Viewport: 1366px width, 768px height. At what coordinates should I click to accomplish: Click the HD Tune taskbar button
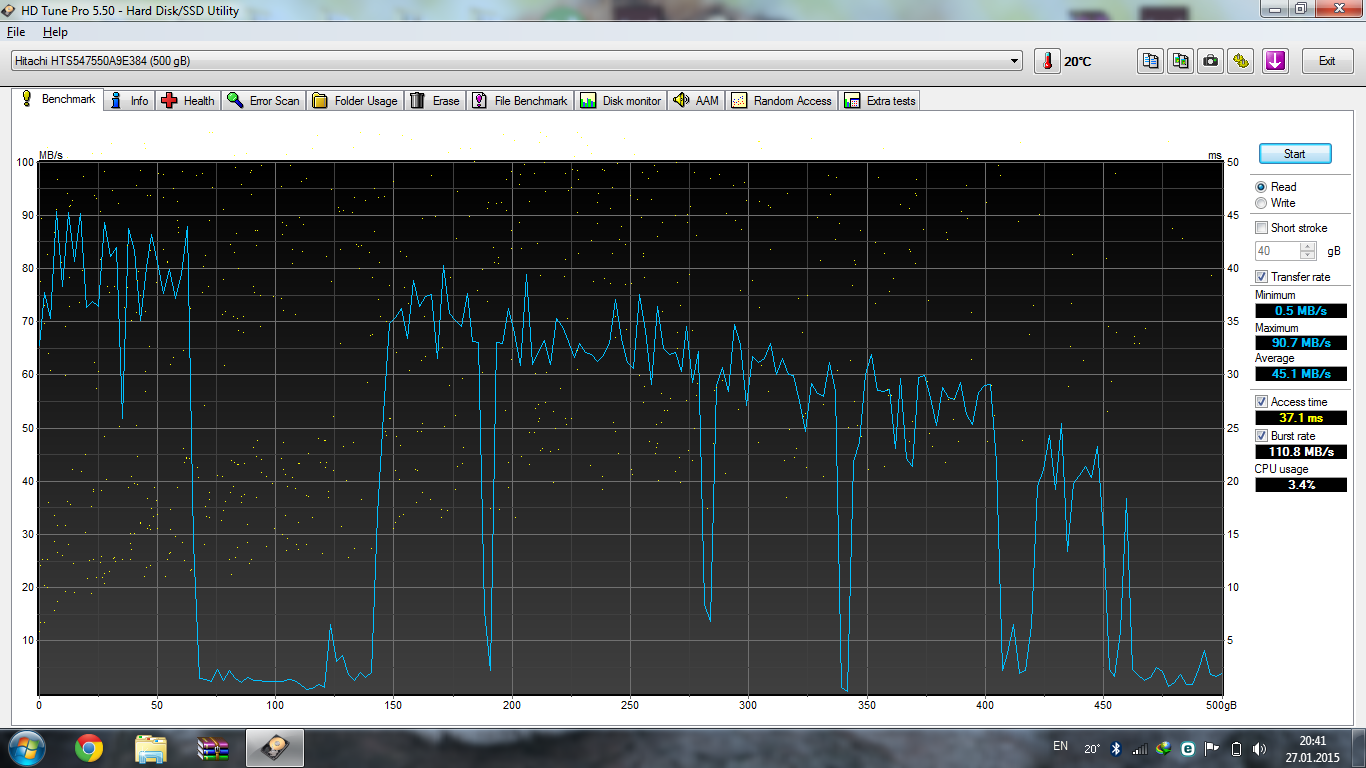(x=275, y=748)
